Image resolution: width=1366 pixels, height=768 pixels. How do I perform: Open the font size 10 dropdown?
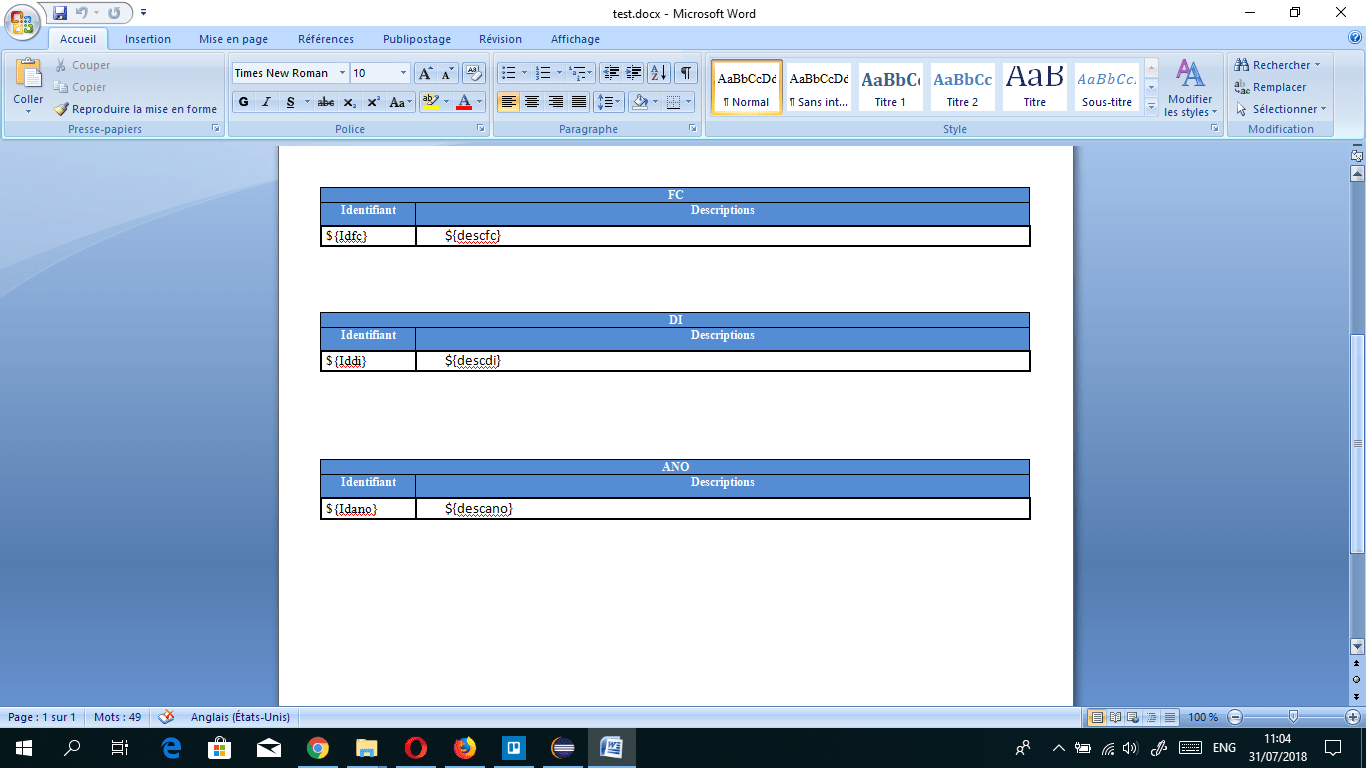point(404,72)
